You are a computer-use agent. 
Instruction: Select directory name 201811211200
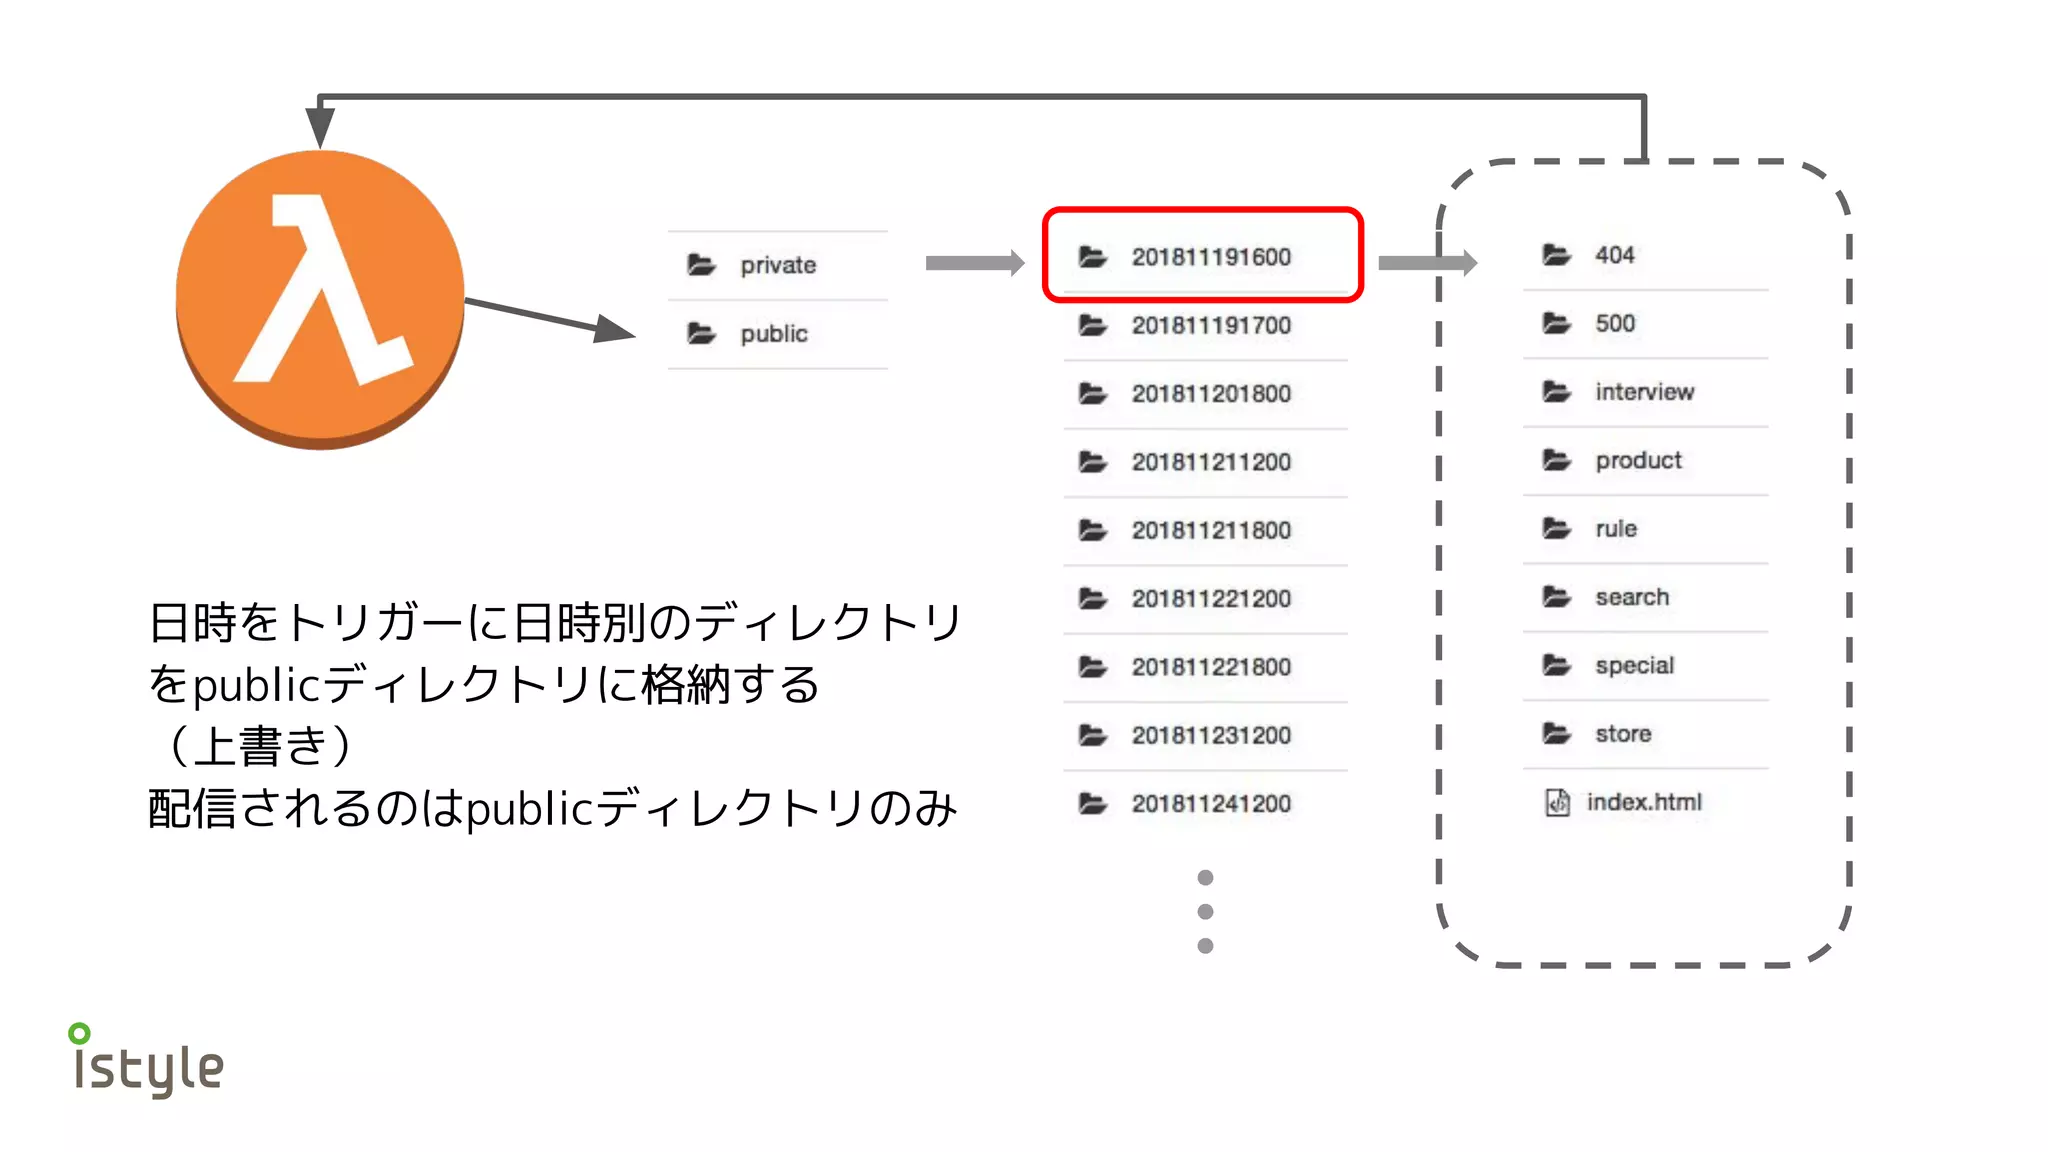1211,462
